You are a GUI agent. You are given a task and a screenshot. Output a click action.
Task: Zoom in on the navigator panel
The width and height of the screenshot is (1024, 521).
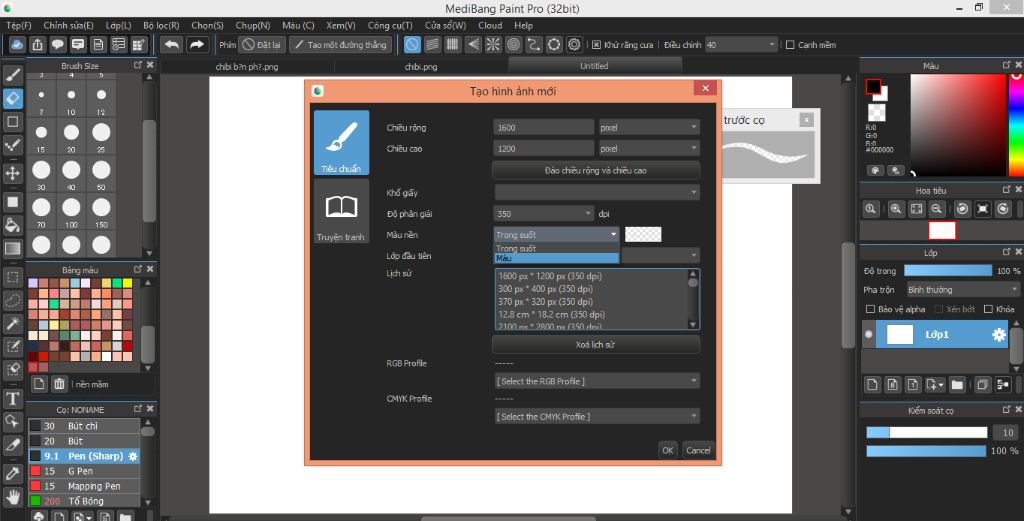895,209
